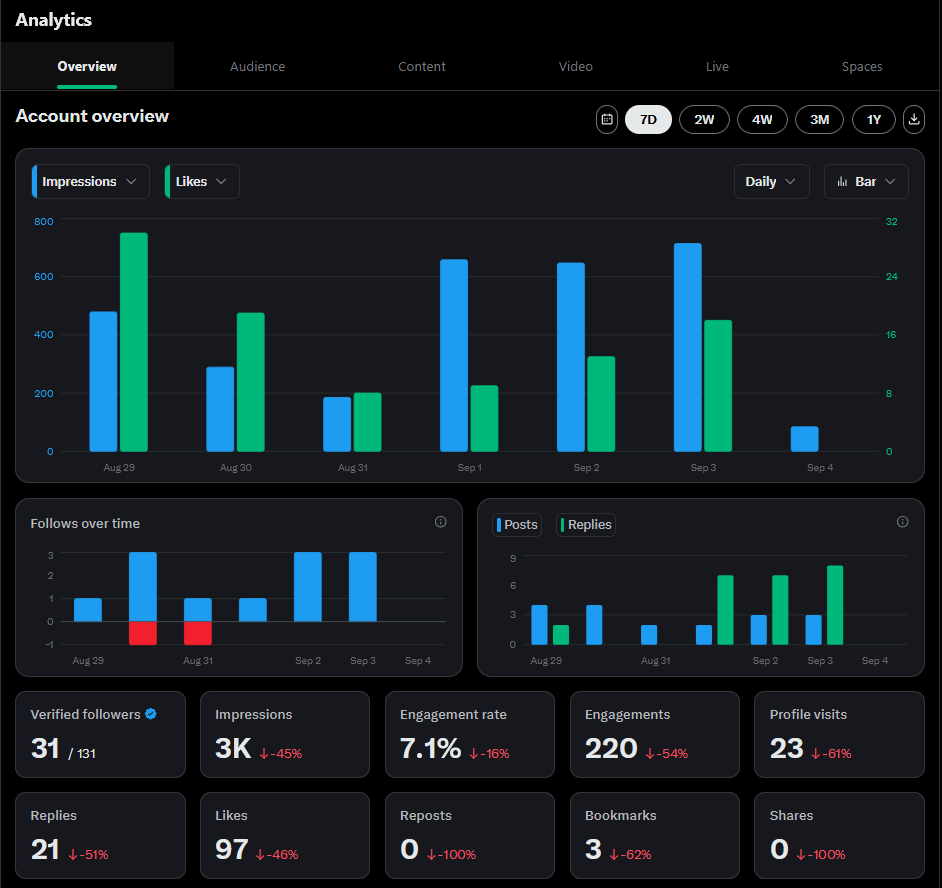Switch to the Video tab
This screenshot has width=942, height=888.
pyautogui.click(x=576, y=66)
